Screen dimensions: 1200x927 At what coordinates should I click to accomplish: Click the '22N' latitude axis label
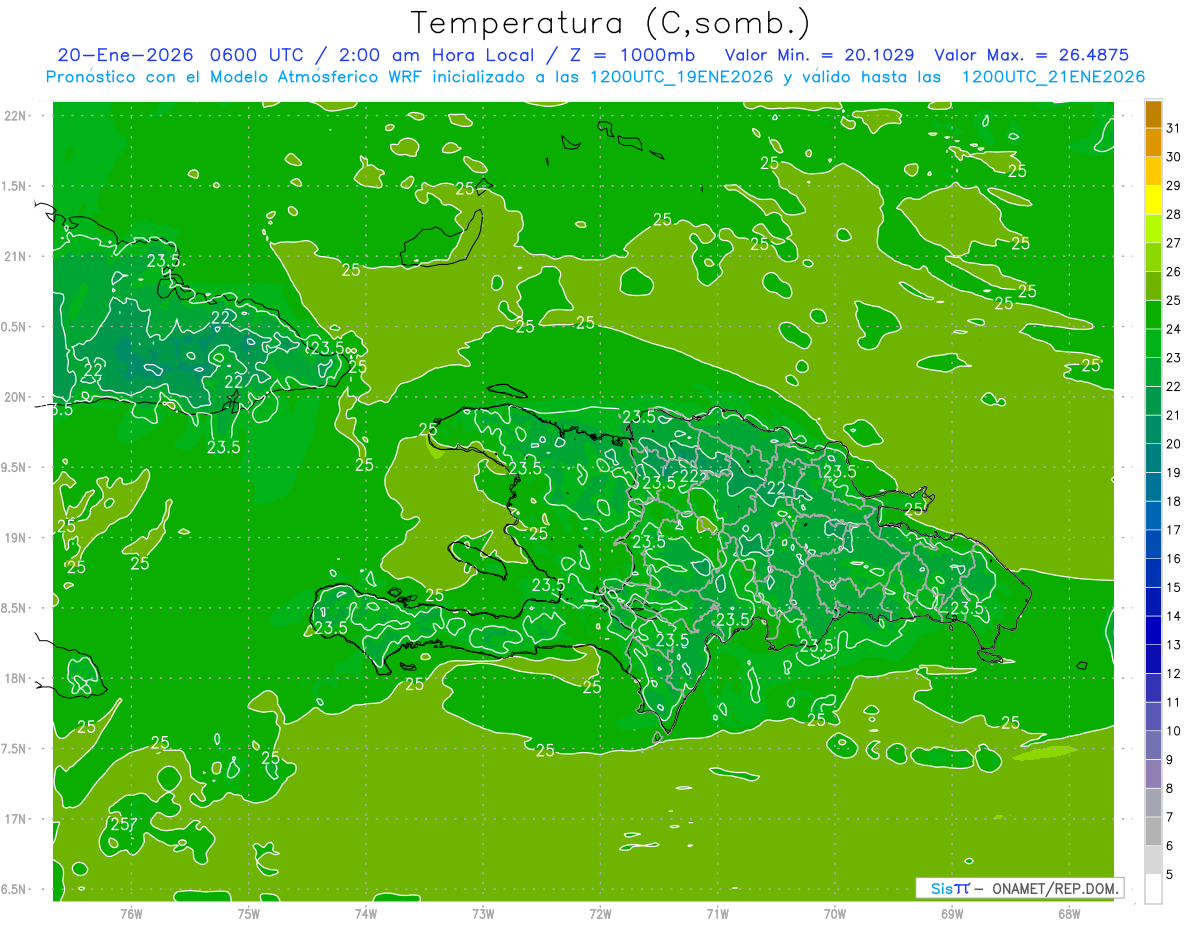click(x=14, y=116)
